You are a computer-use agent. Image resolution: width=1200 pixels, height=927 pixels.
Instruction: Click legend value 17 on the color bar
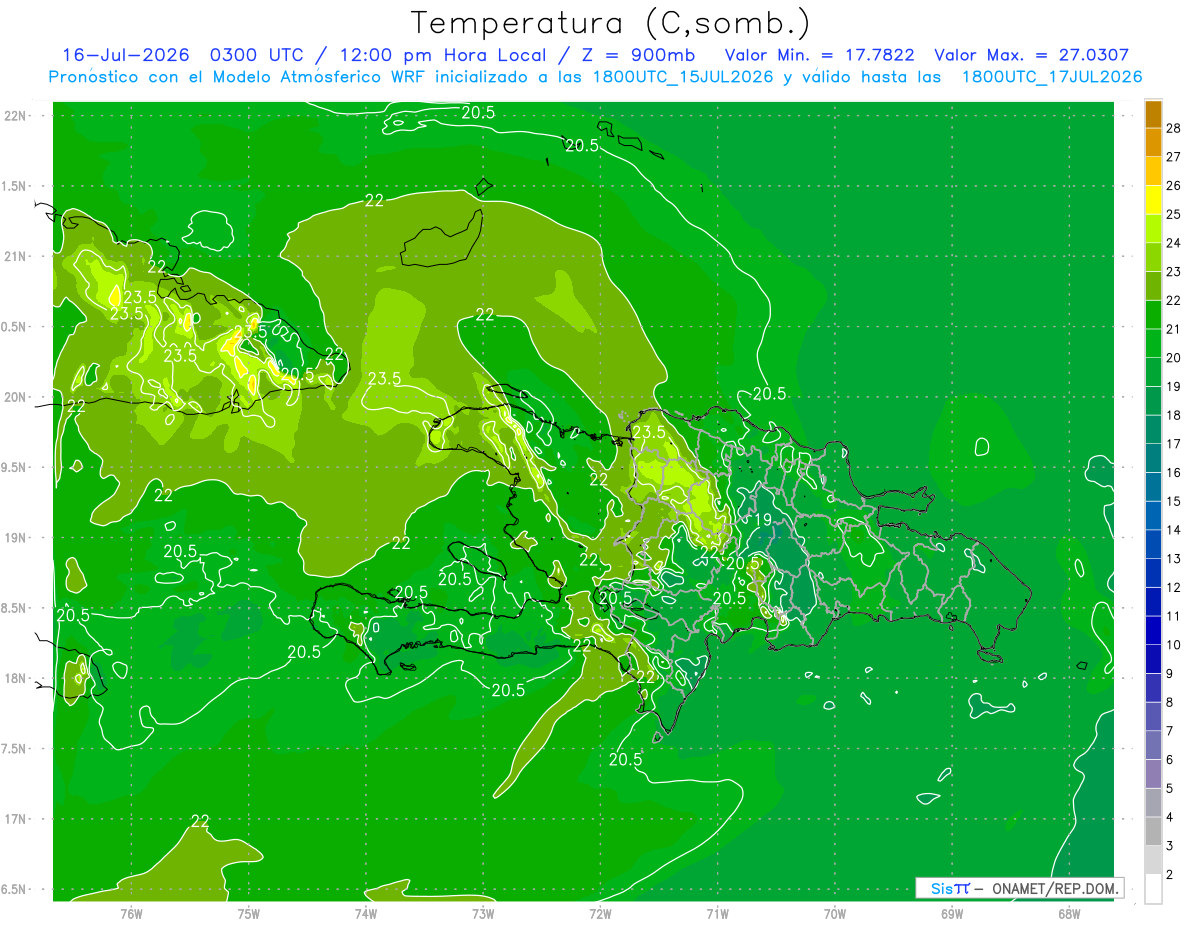[1174, 444]
